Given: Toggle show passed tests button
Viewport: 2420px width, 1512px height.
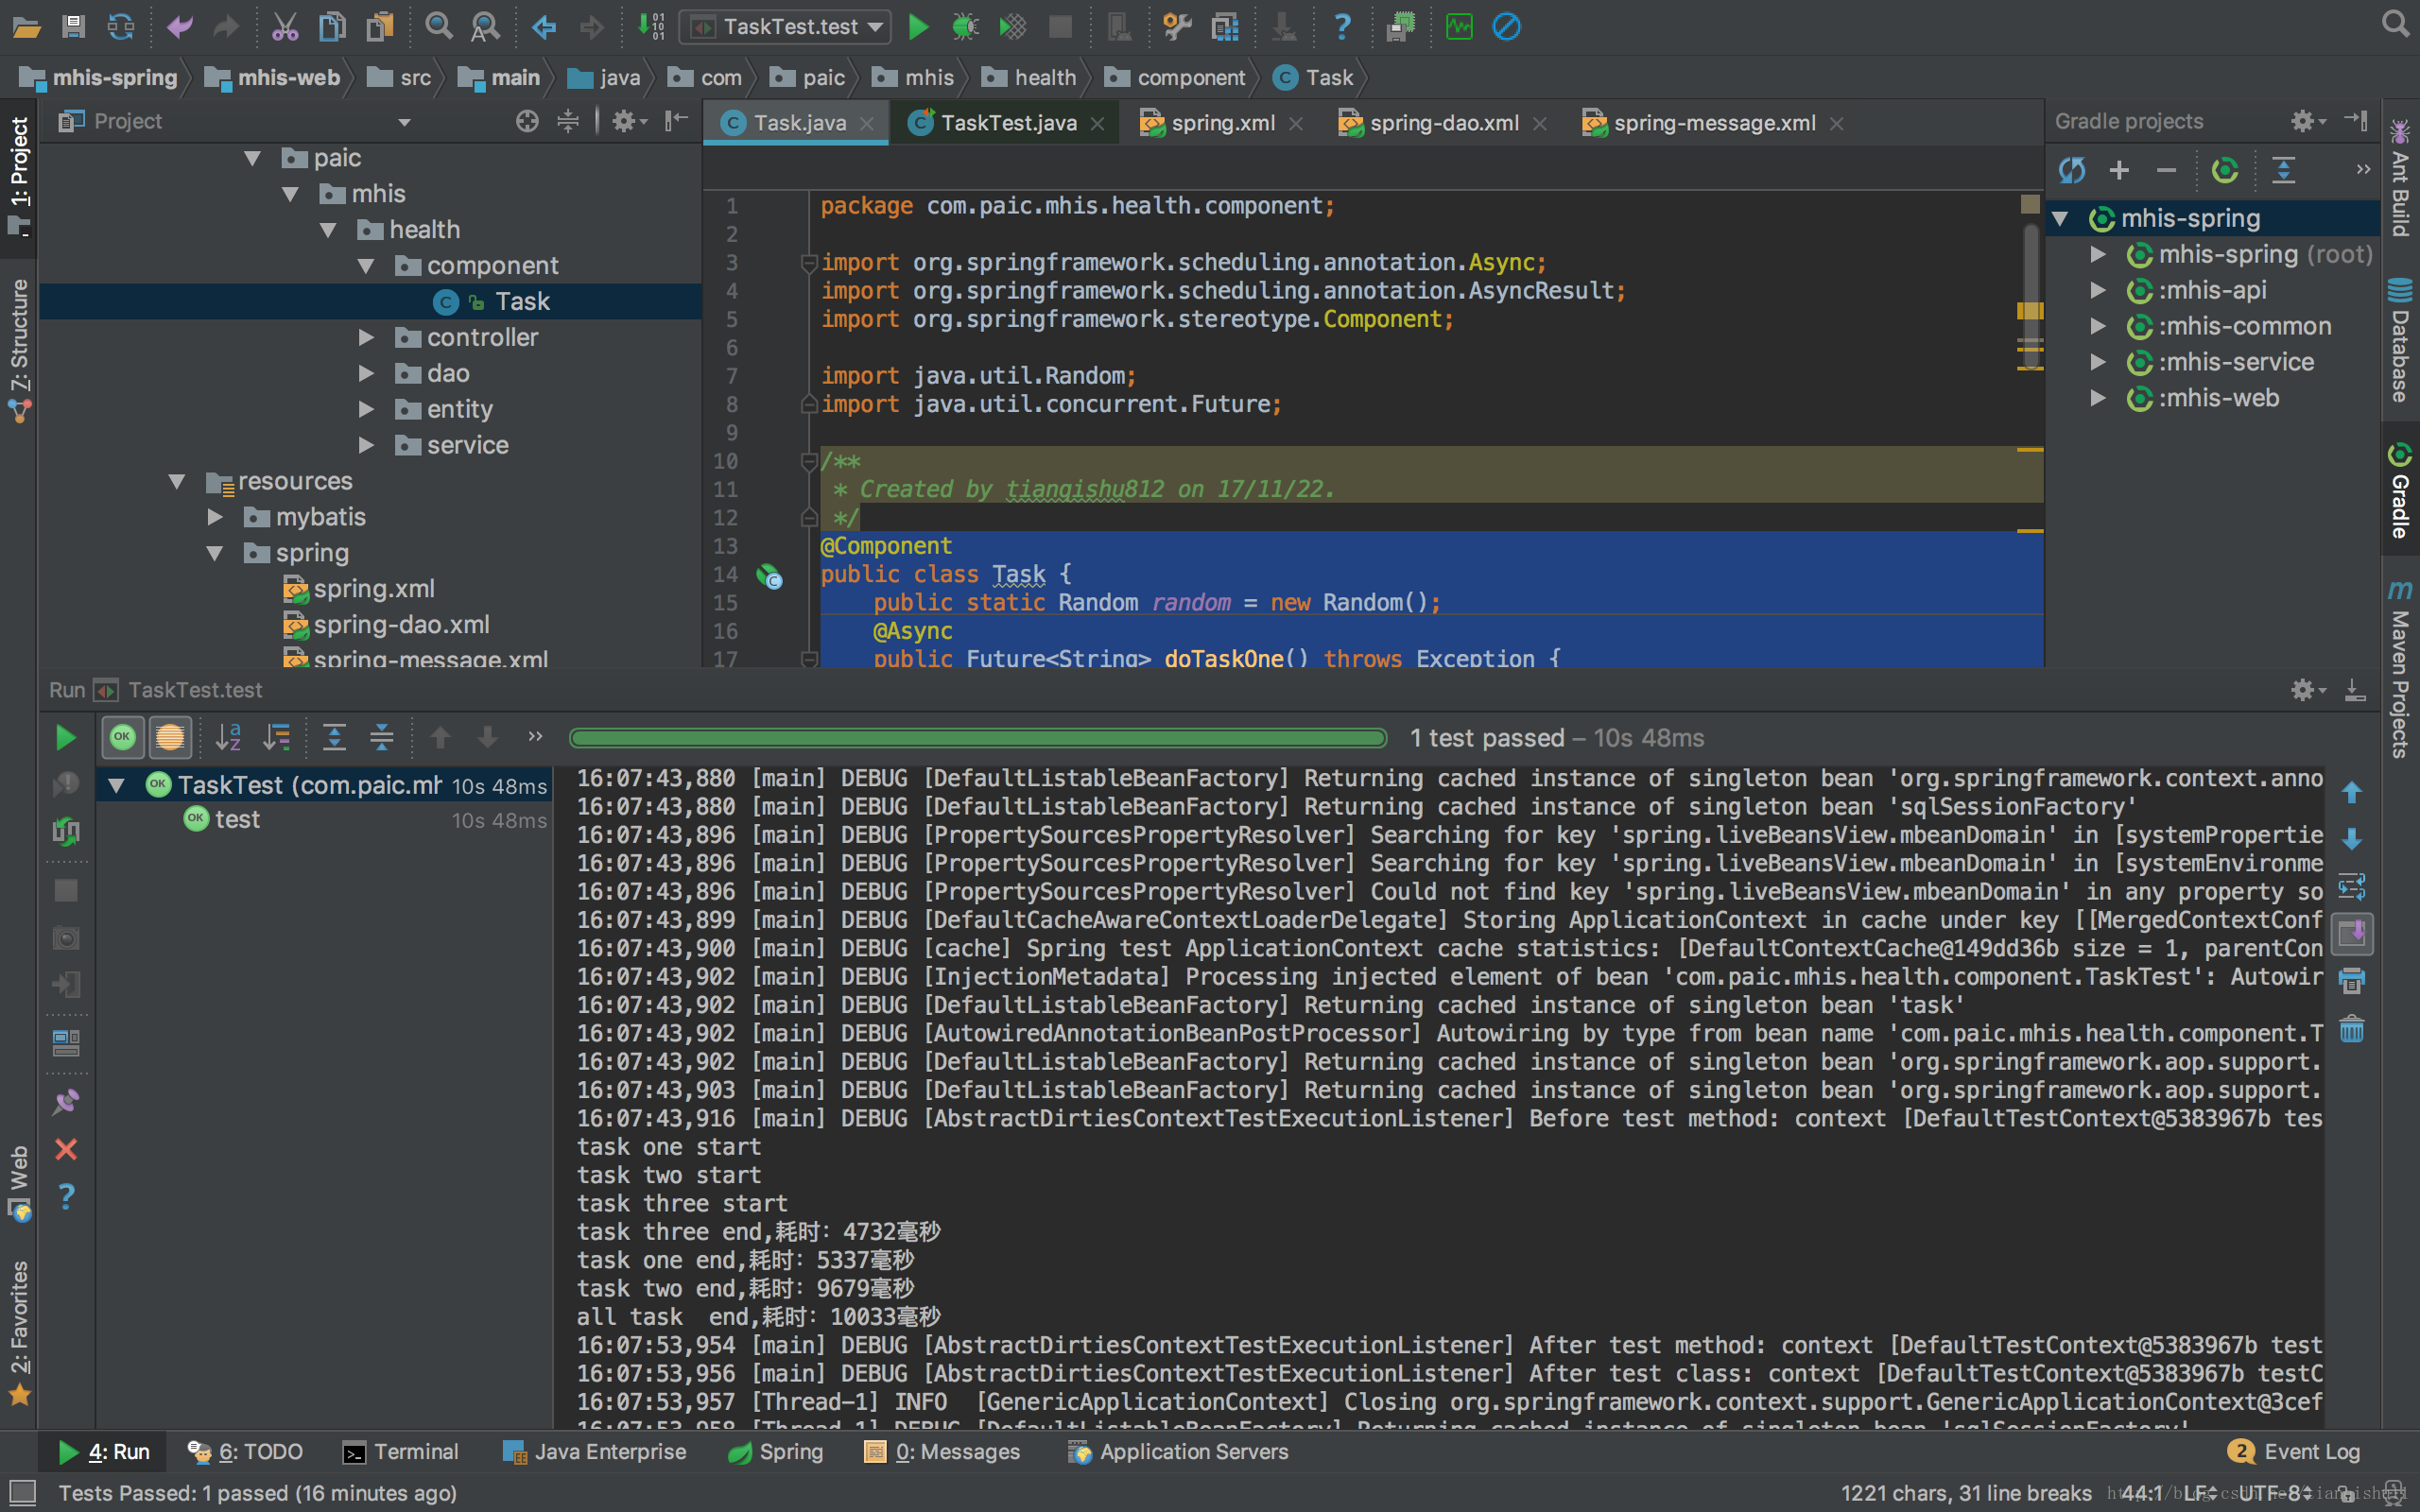Looking at the screenshot, I should [122, 738].
